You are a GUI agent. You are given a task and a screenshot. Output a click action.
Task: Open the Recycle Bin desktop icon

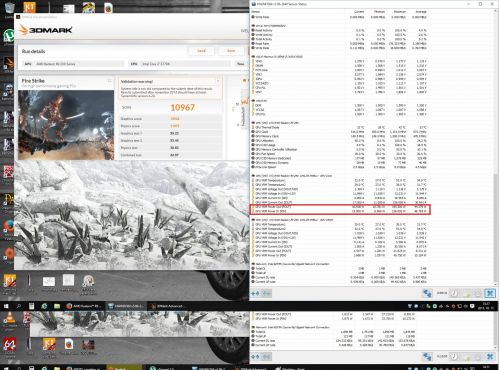click(9, 9)
